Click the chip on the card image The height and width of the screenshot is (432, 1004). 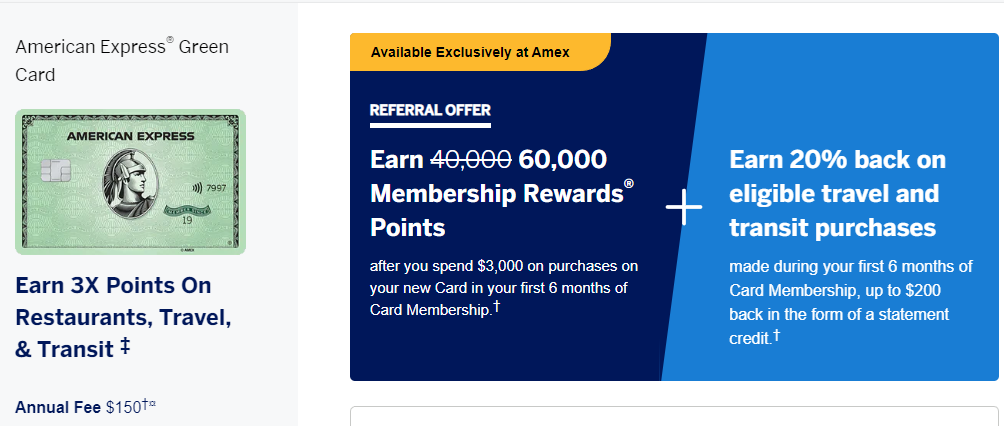coord(51,171)
